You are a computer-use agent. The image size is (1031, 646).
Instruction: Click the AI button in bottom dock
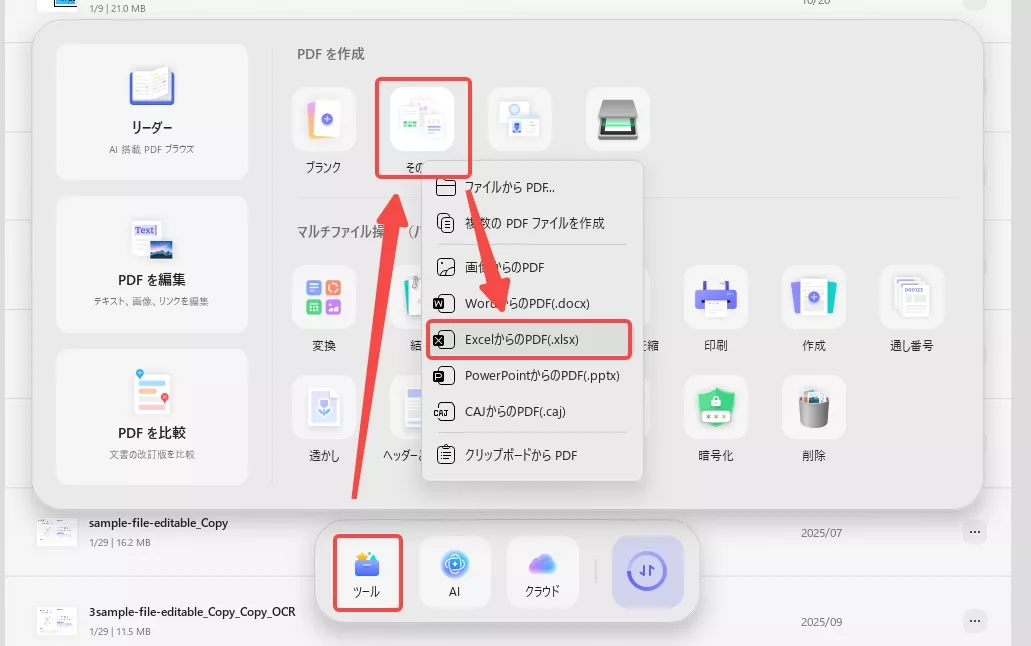(454, 572)
